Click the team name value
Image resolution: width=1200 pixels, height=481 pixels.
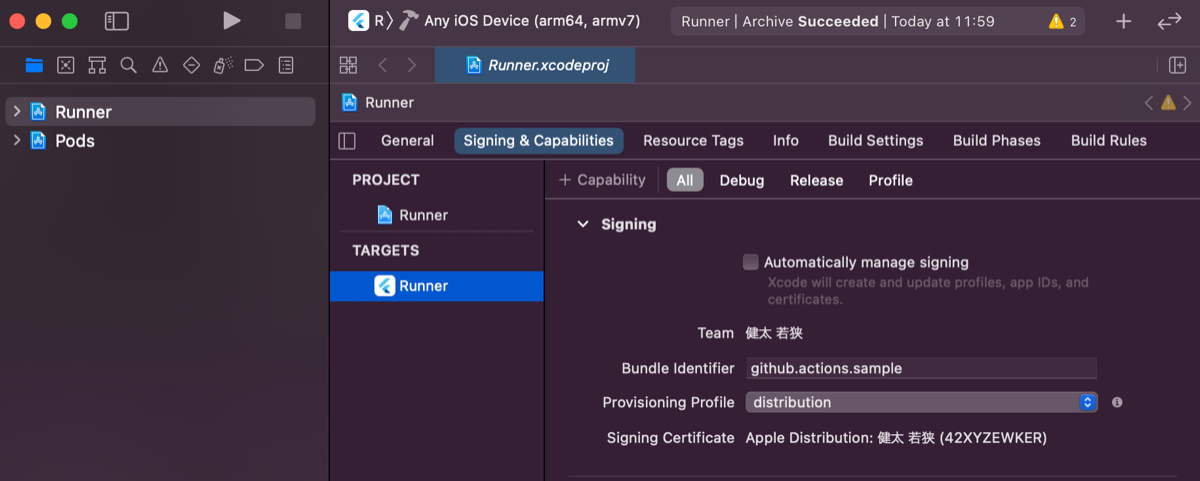coord(774,333)
